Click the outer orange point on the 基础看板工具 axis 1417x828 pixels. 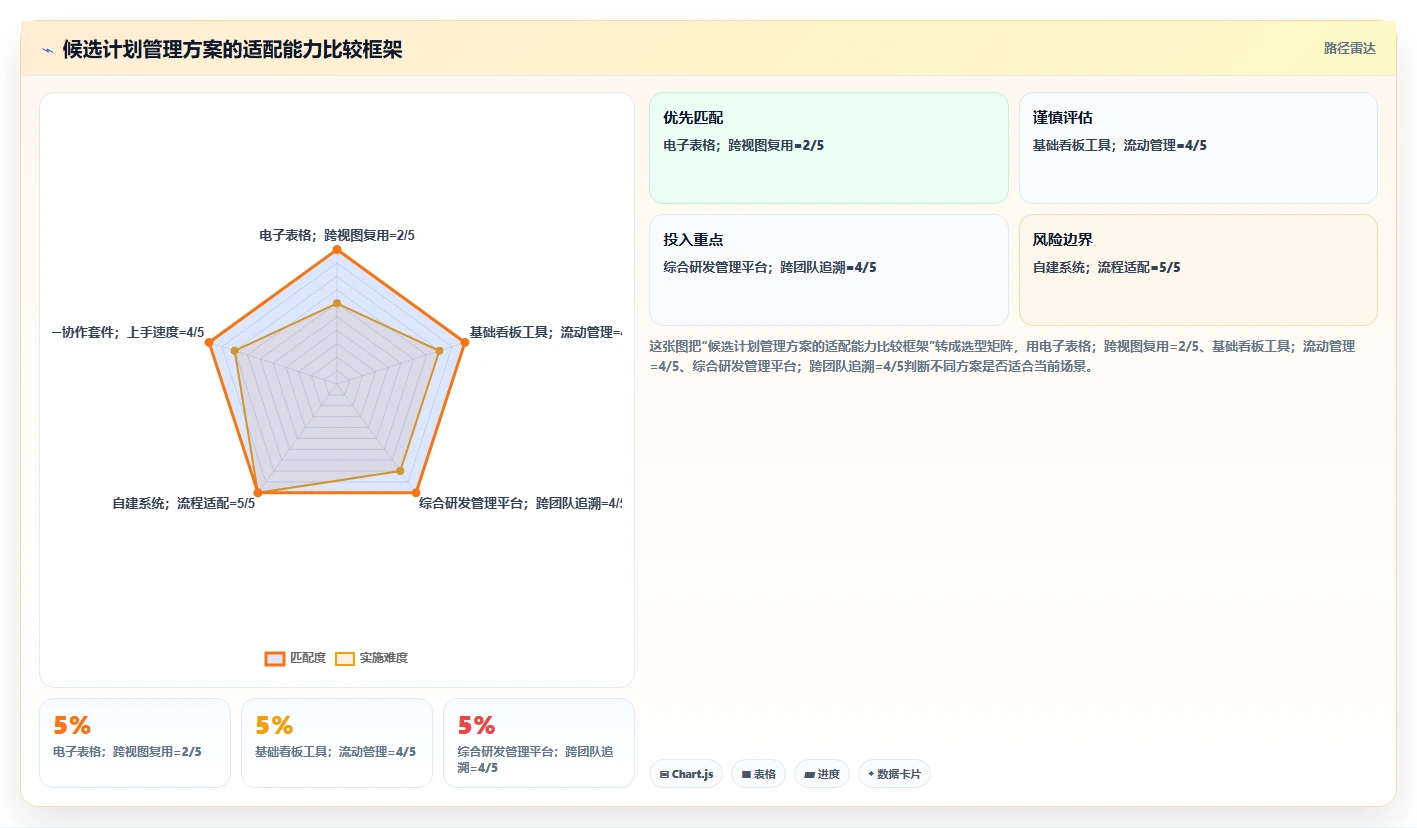pos(464,343)
